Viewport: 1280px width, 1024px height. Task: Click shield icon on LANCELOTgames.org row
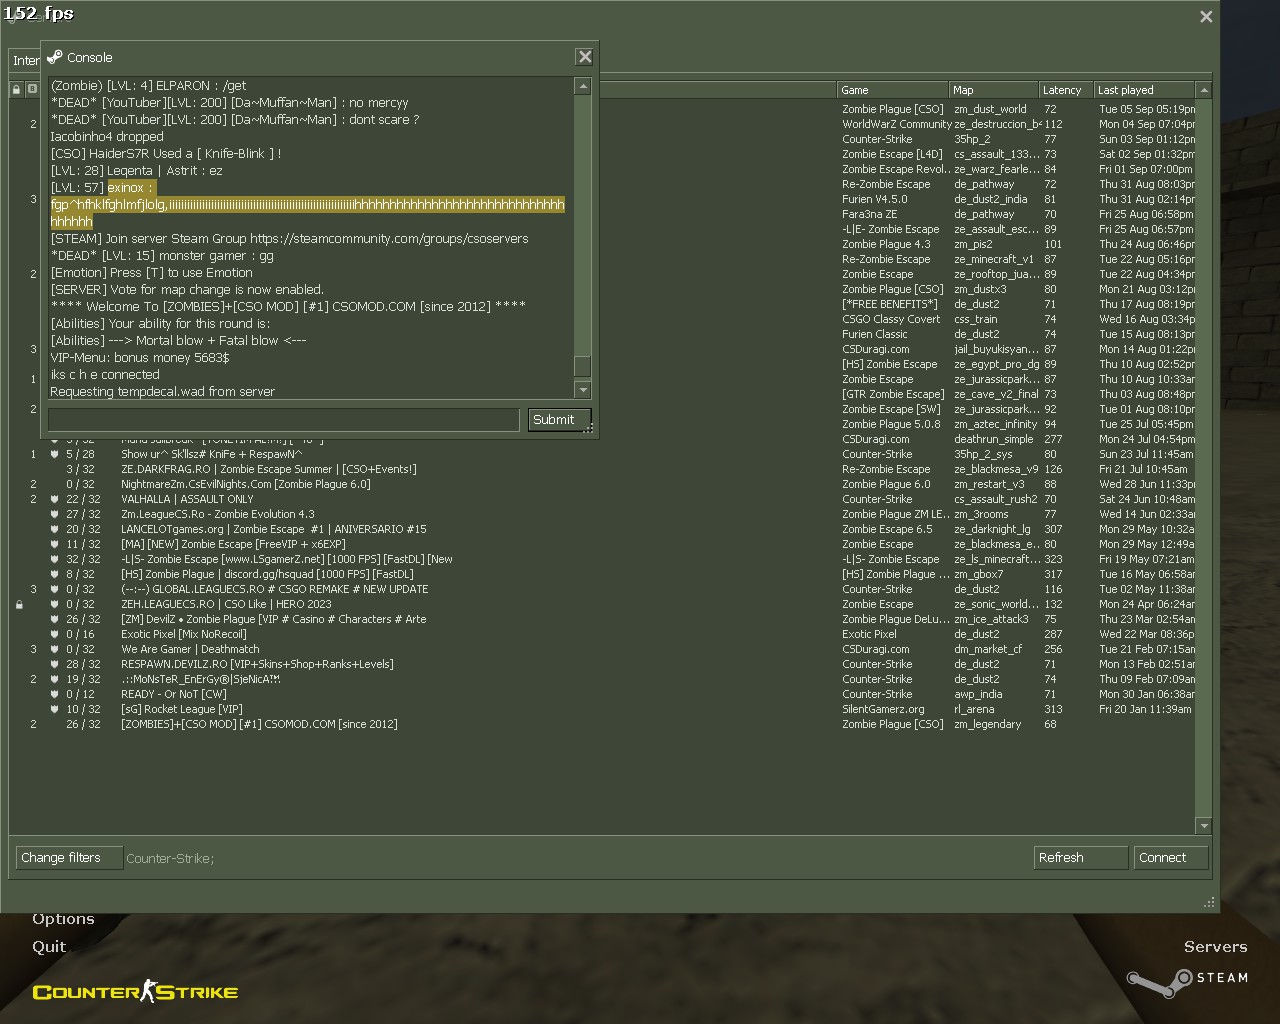pyautogui.click(x=56, y=529)
